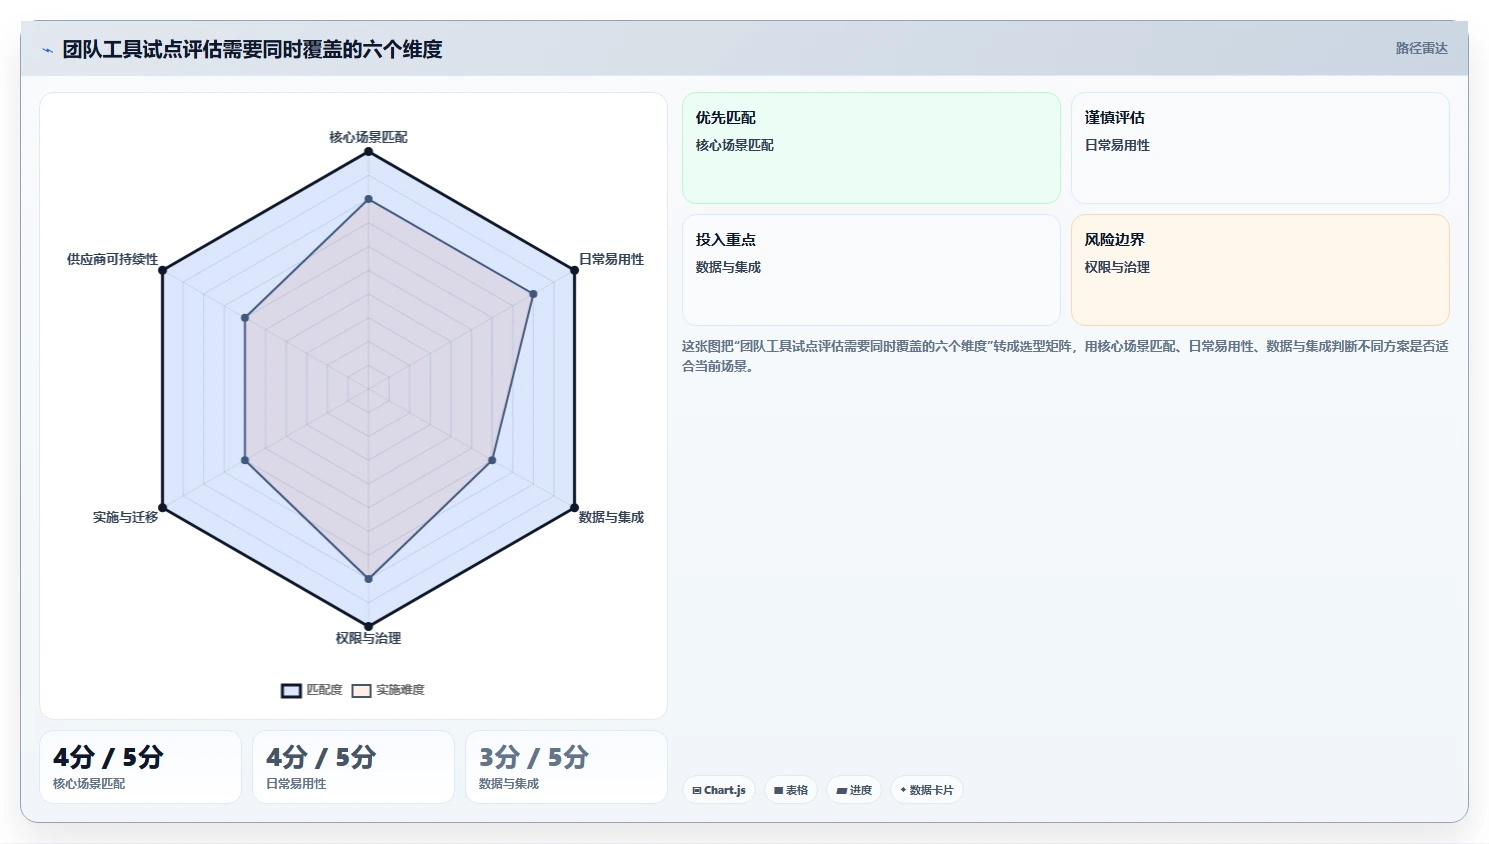Select the 日常易用性 4分 score card
This screenshot has height=844, width=1489.
point(353,767)
